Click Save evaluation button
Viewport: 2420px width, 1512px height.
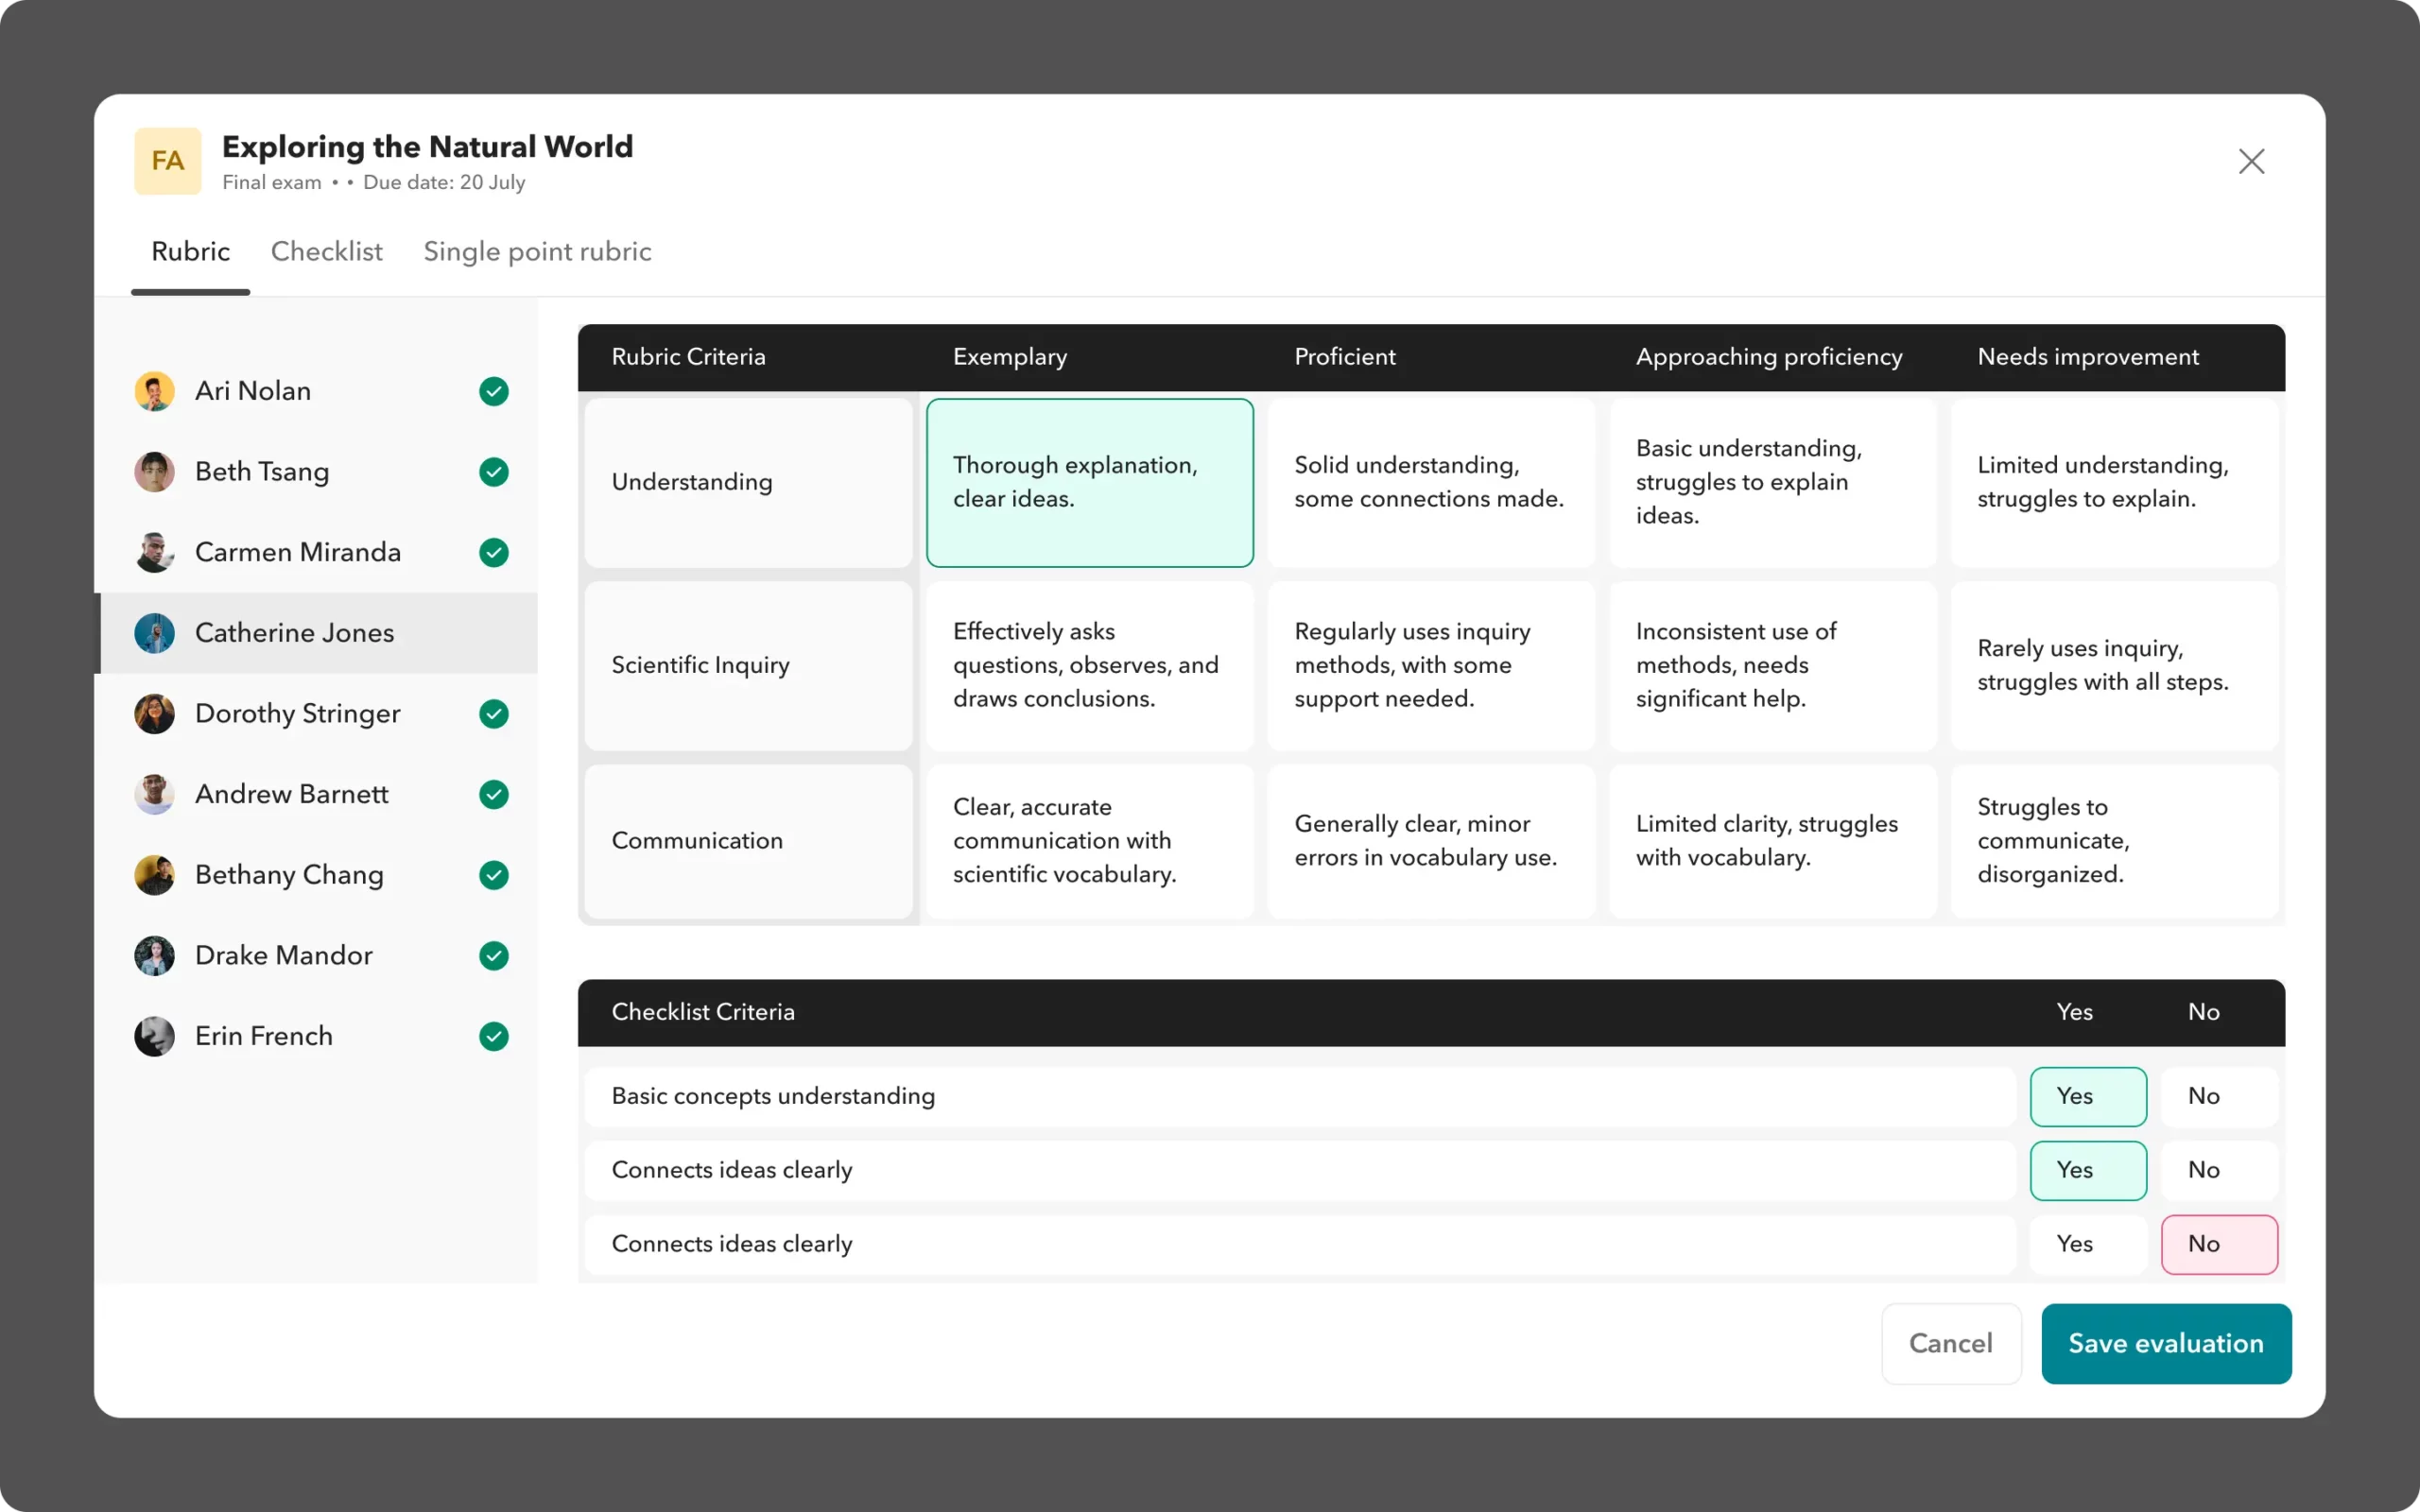tap(2166, 1343)
